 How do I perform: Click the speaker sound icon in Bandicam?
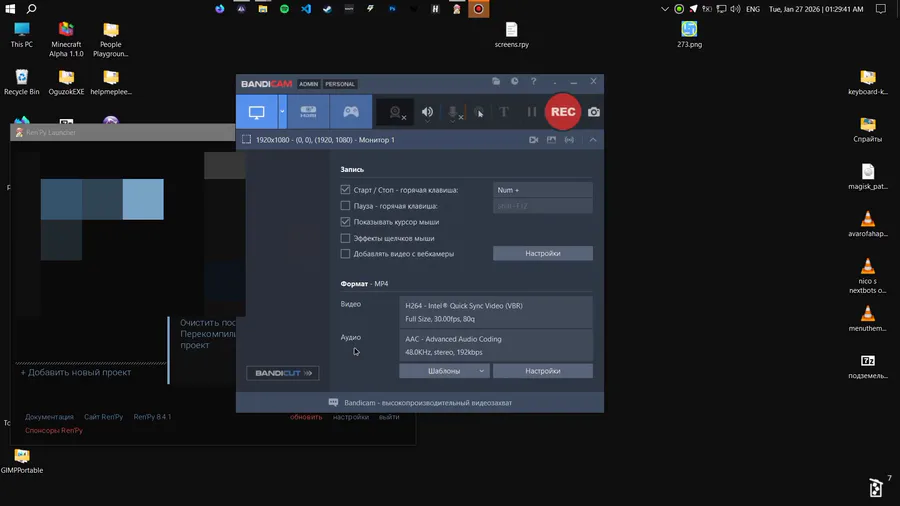[427, 112]
